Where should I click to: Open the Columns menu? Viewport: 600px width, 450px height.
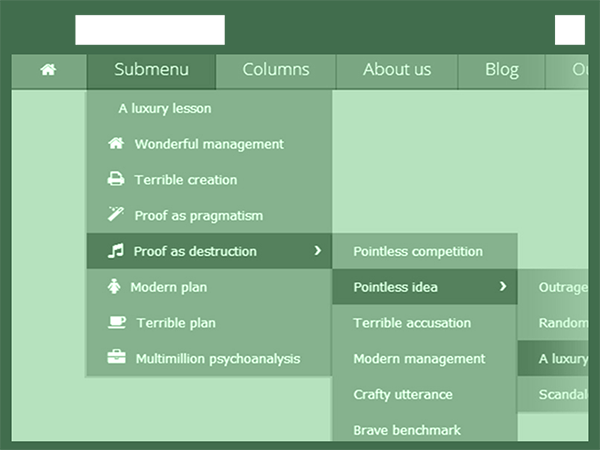pyautogui.click(x=276, y=70)
